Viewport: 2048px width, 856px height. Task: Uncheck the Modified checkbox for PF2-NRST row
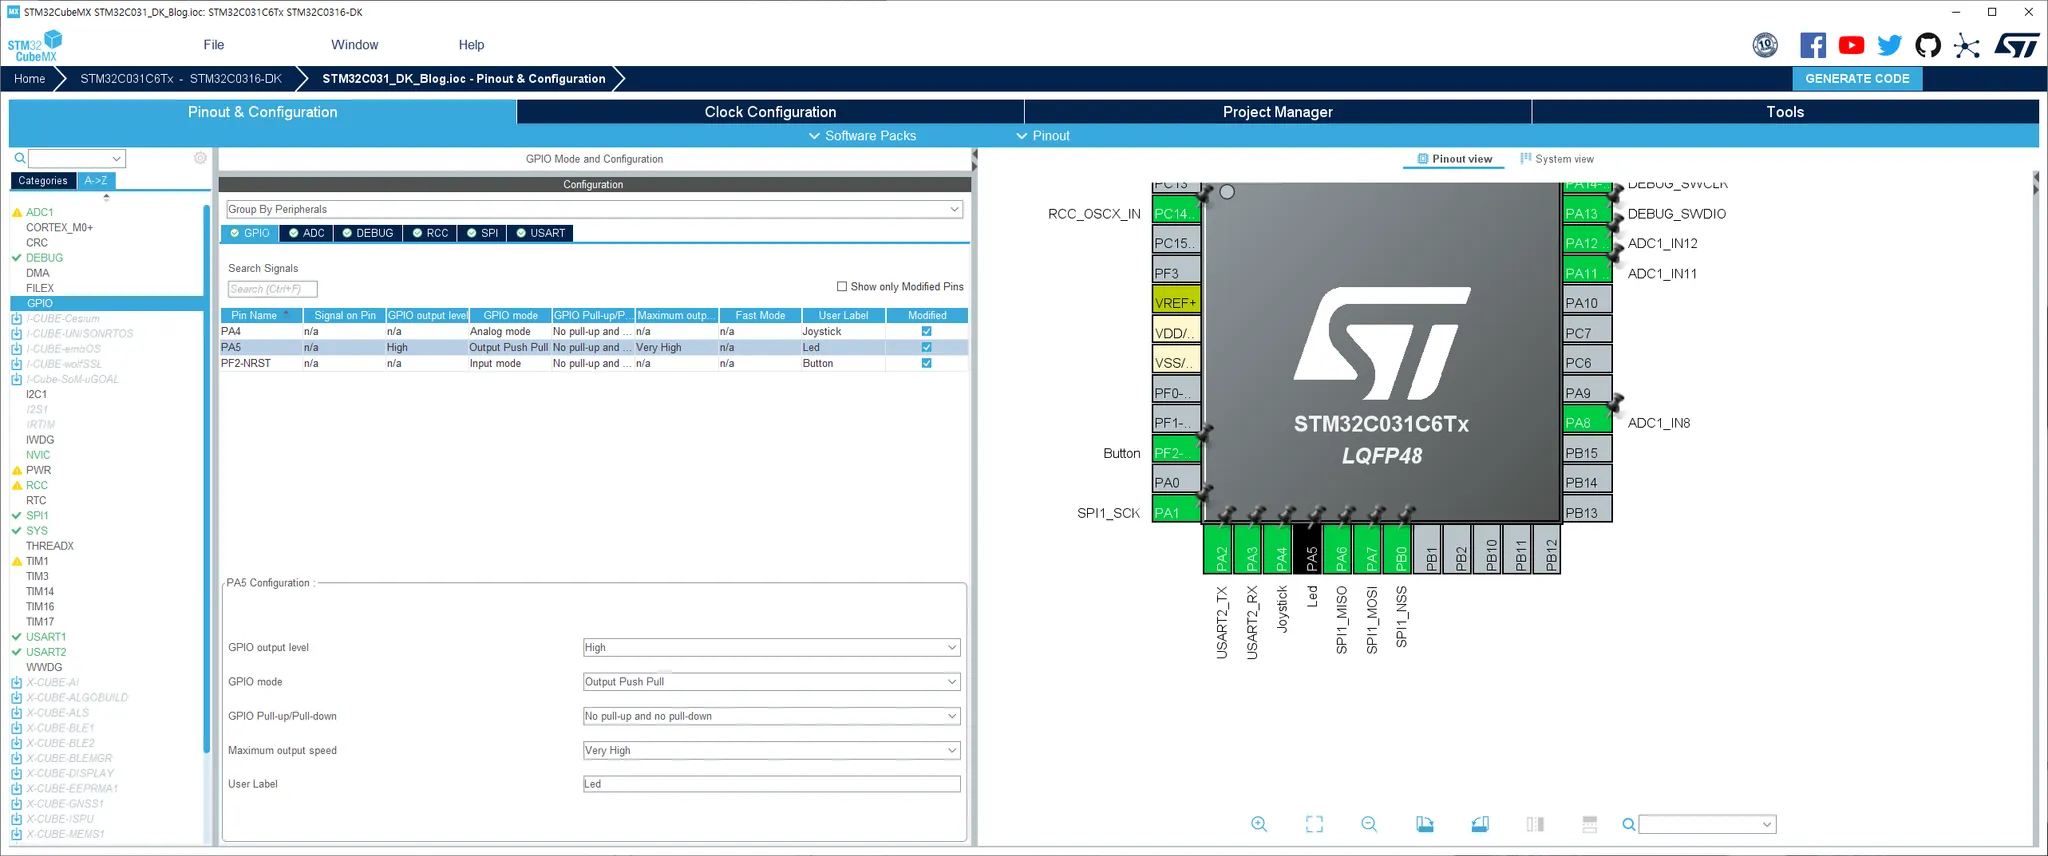click(x=926, y=363)
